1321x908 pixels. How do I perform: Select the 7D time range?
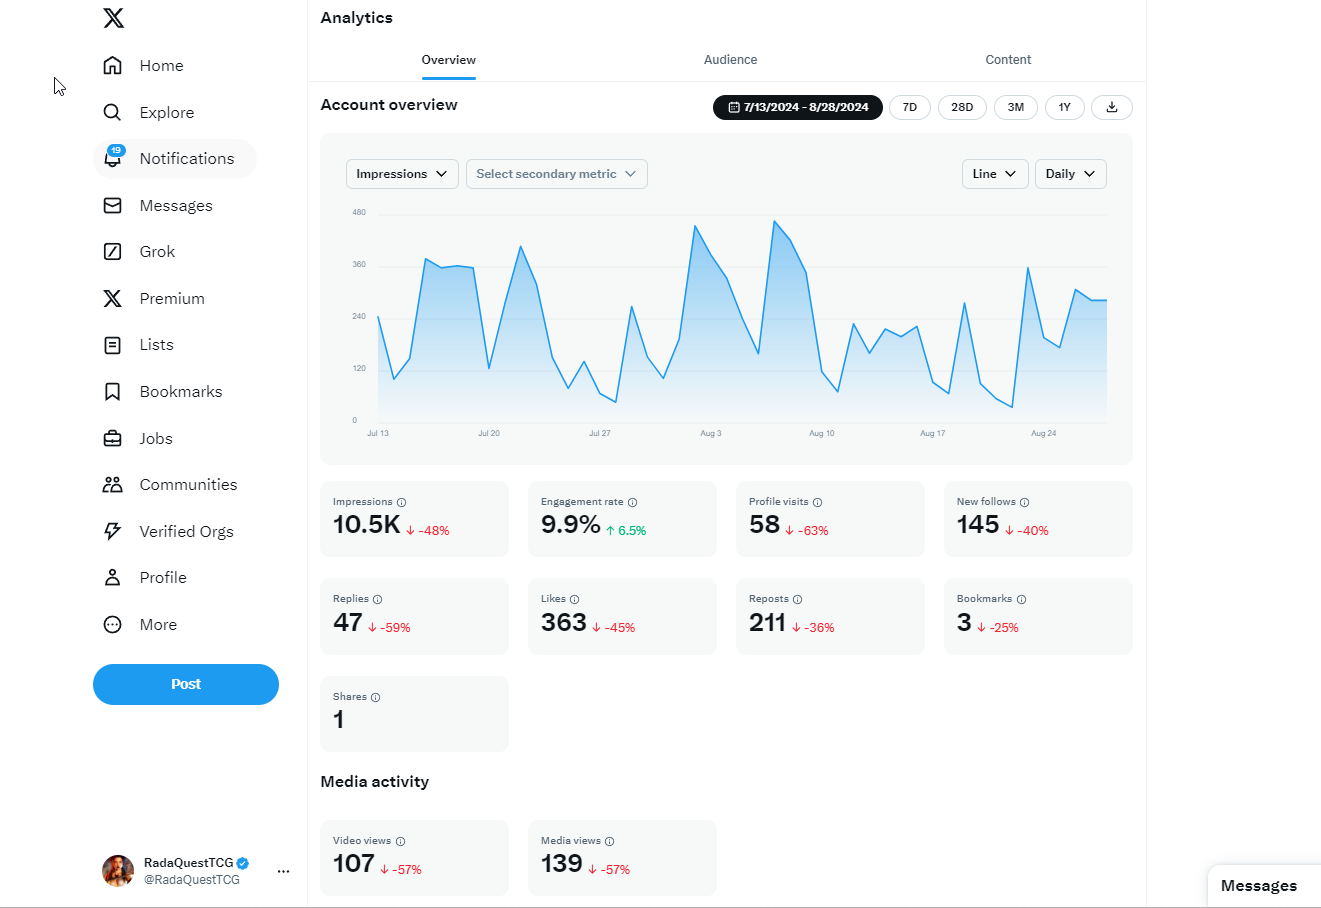(910, 107)
